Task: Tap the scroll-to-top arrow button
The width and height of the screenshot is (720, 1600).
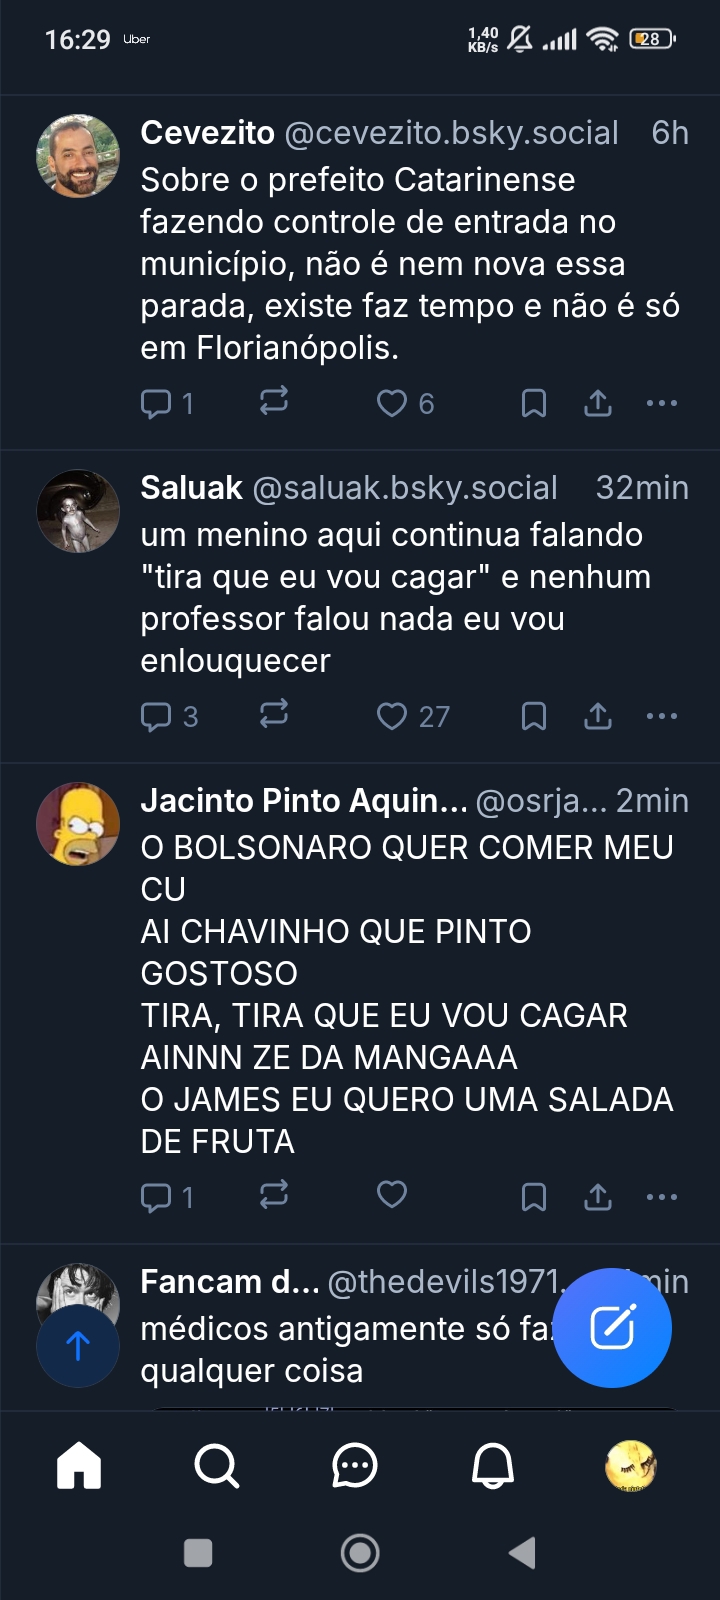Action: 78,1346
